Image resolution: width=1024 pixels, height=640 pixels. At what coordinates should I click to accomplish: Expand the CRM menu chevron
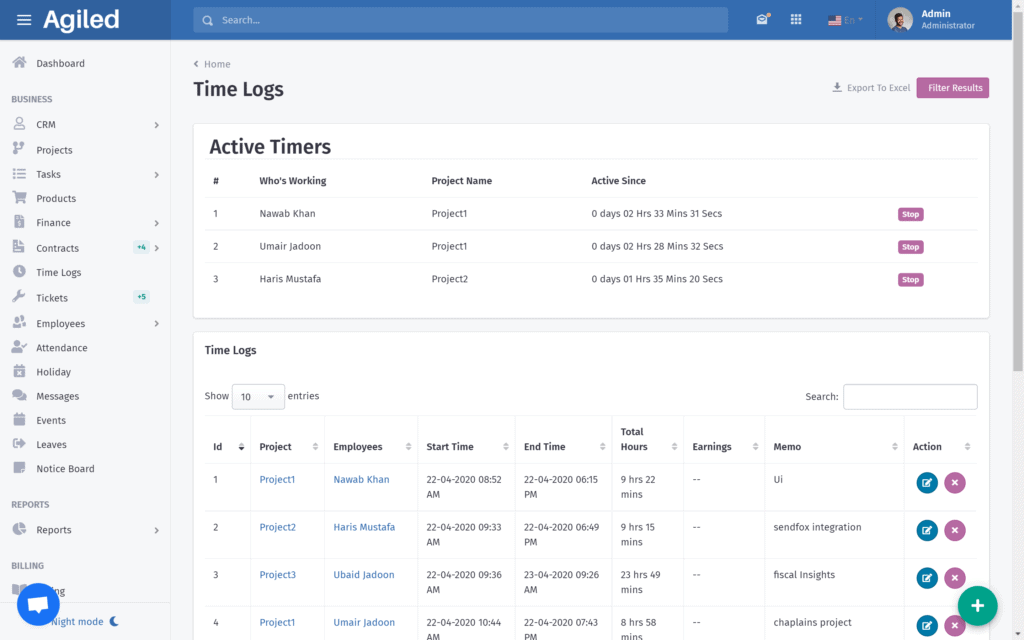pyautogui.click(x=157, y=125)
